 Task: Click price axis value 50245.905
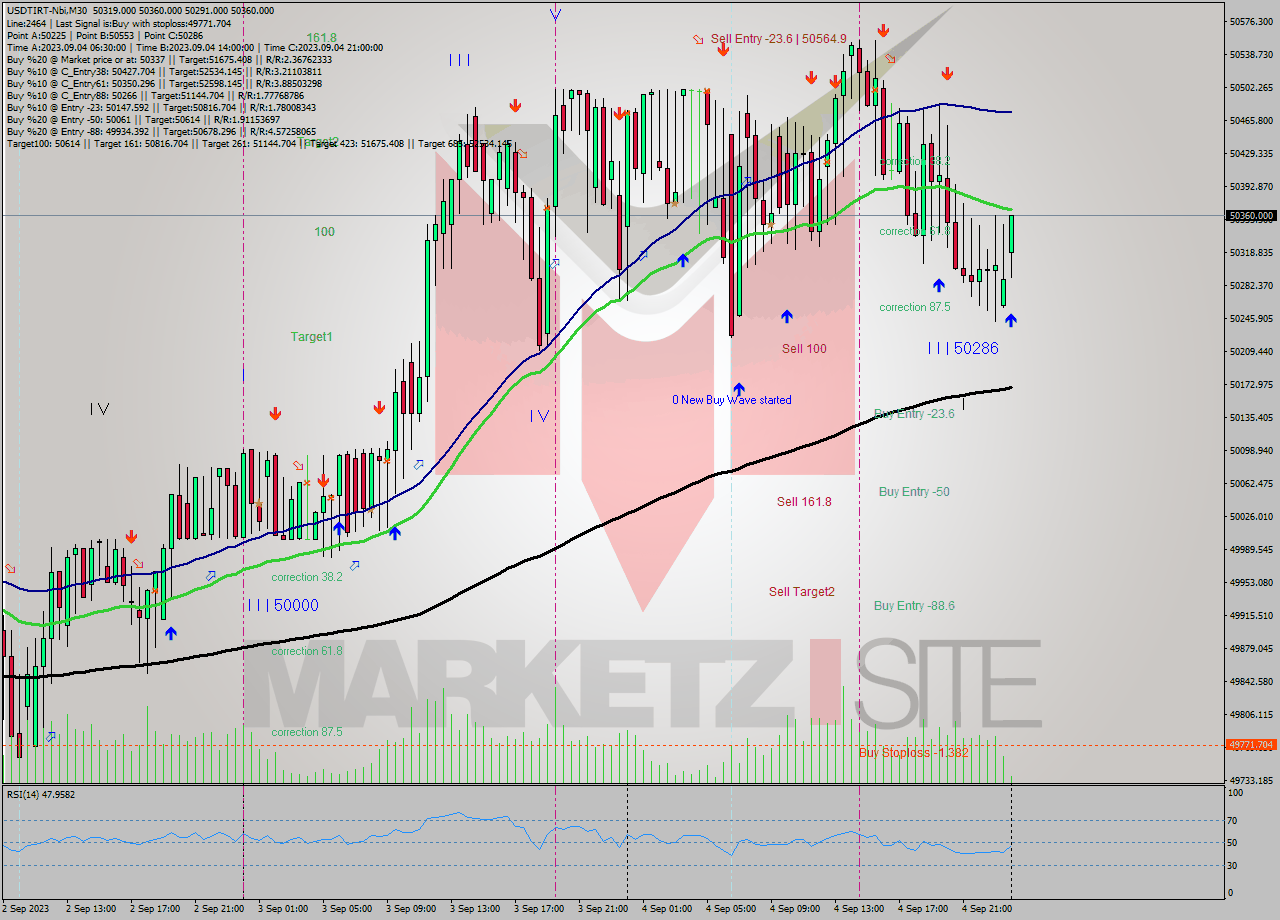1251,318
